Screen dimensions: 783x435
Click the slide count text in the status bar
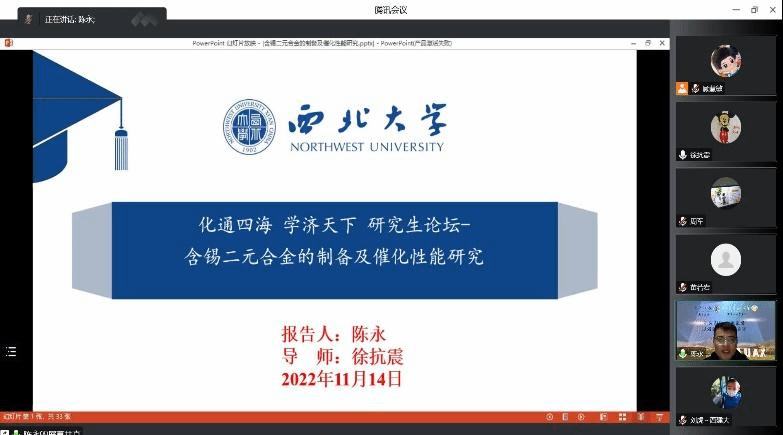coord(36,416)
